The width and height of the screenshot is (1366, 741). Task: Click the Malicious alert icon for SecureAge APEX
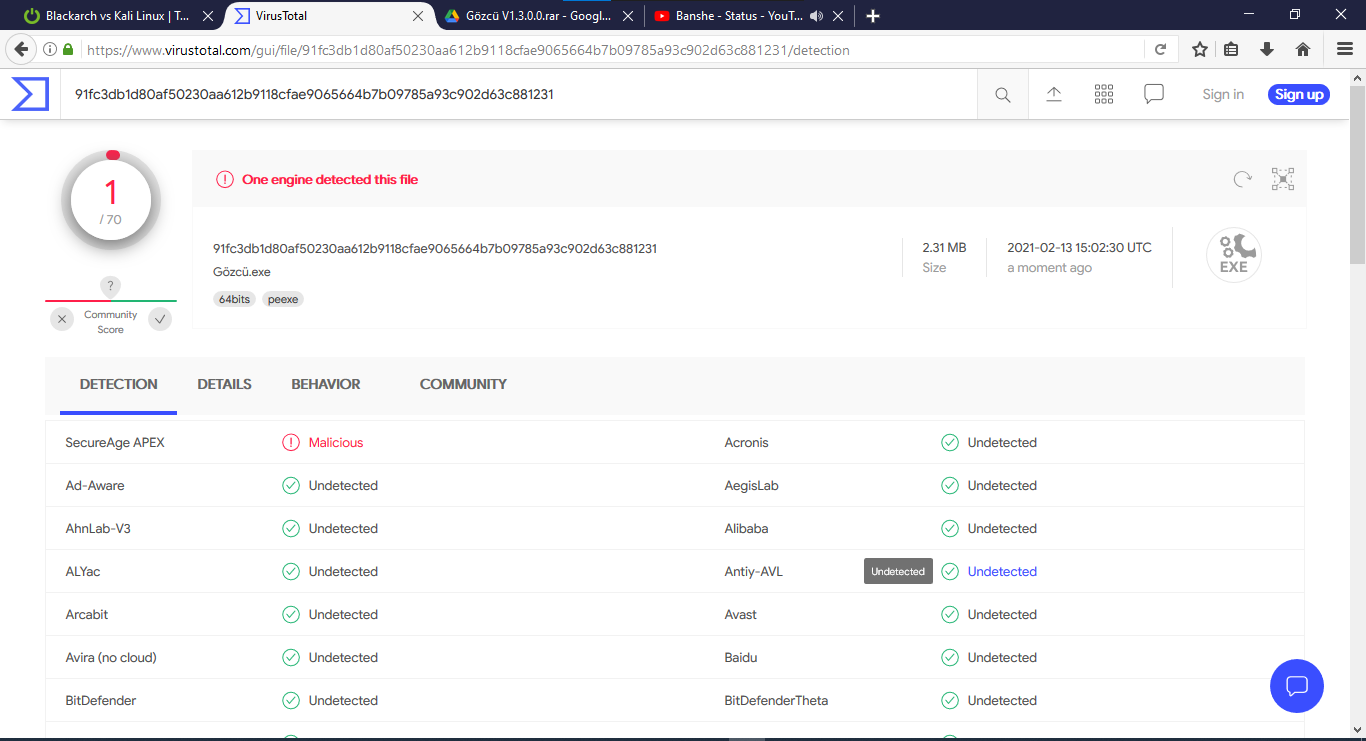(x=291, y=442)
